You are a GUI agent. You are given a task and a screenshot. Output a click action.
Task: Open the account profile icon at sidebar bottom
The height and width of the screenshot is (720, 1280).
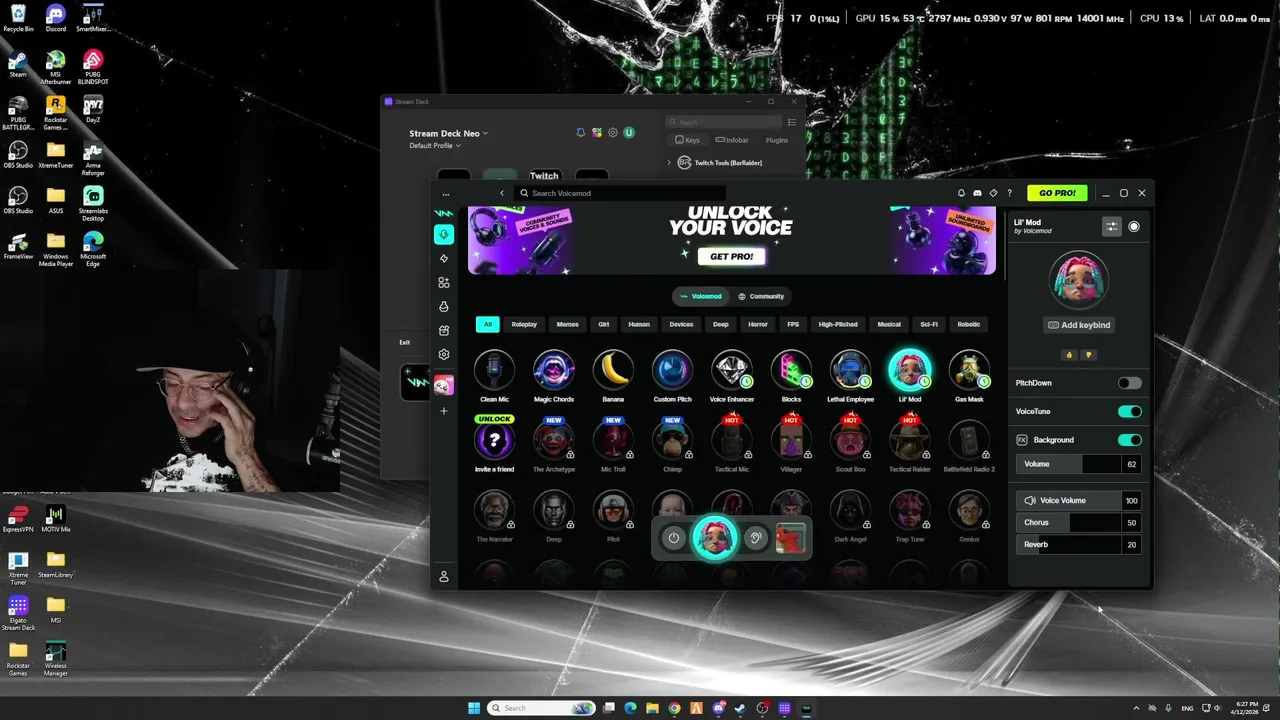coord(444,577)
